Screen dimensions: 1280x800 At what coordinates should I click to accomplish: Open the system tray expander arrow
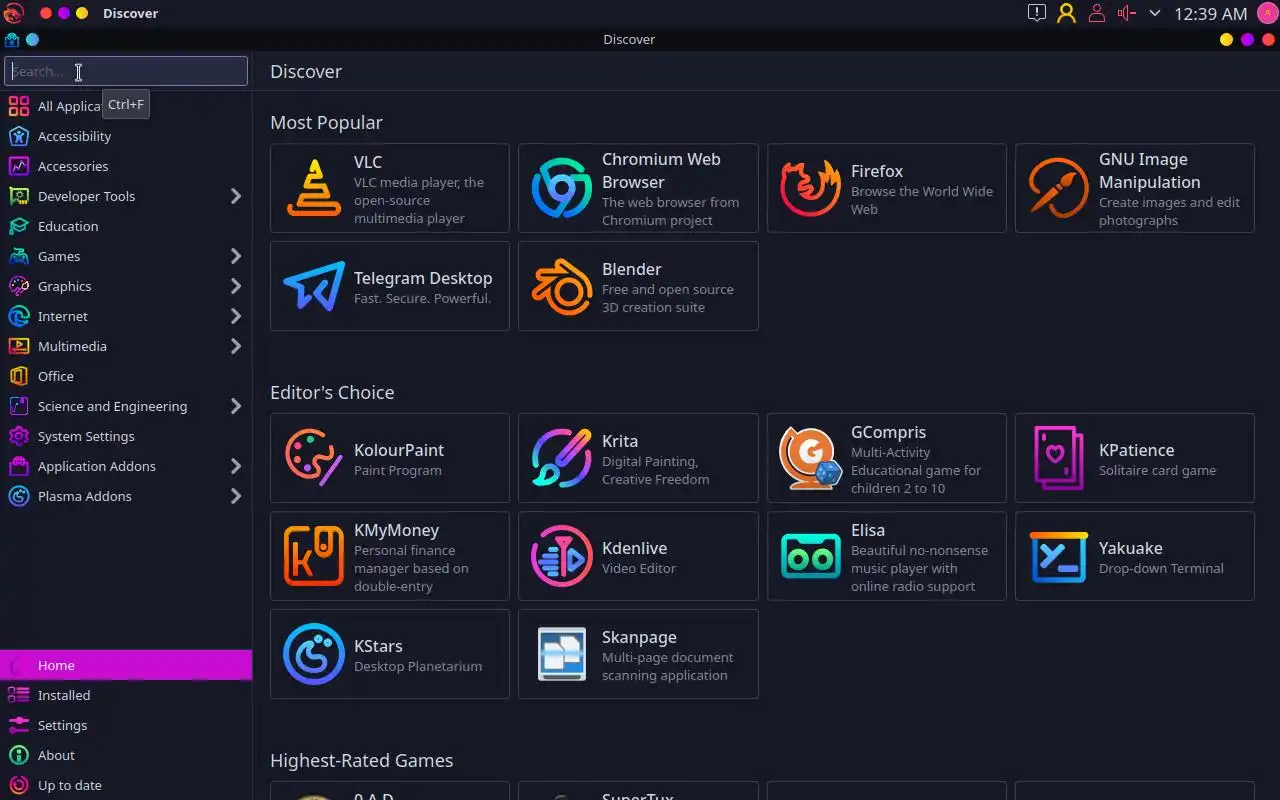click(x=1155, y=13)
